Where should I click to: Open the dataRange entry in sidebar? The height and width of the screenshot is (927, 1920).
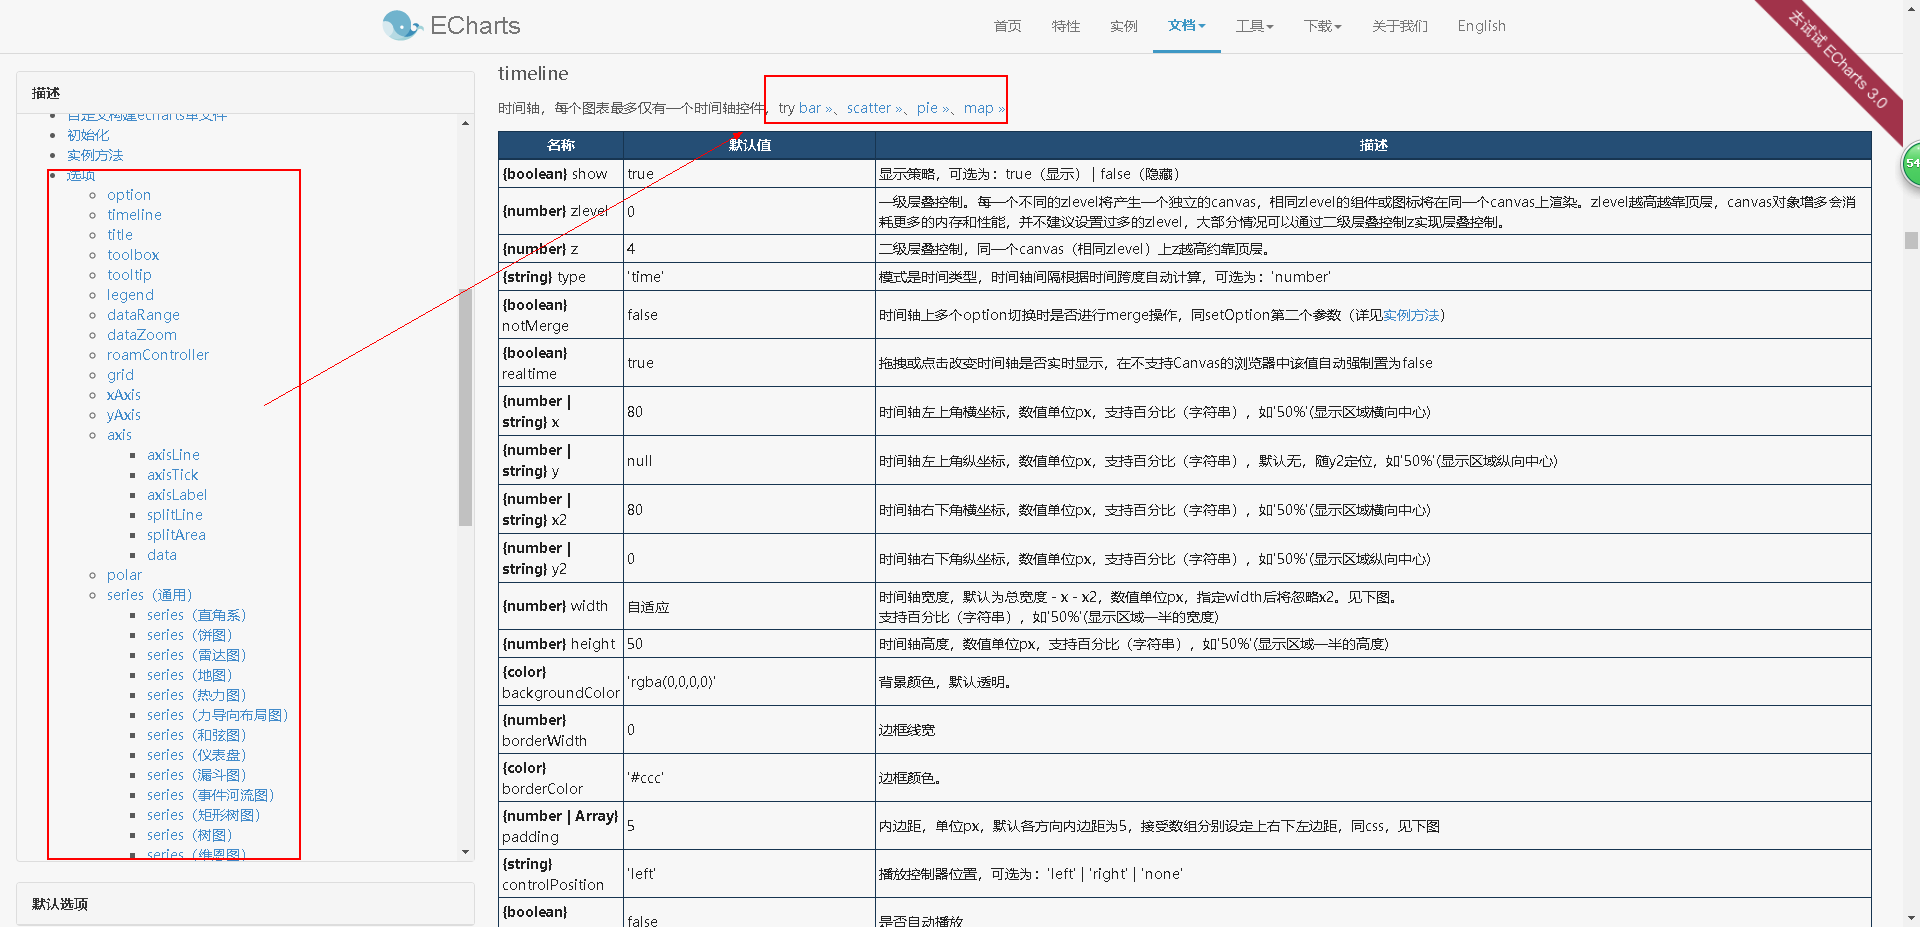[143, 315]
